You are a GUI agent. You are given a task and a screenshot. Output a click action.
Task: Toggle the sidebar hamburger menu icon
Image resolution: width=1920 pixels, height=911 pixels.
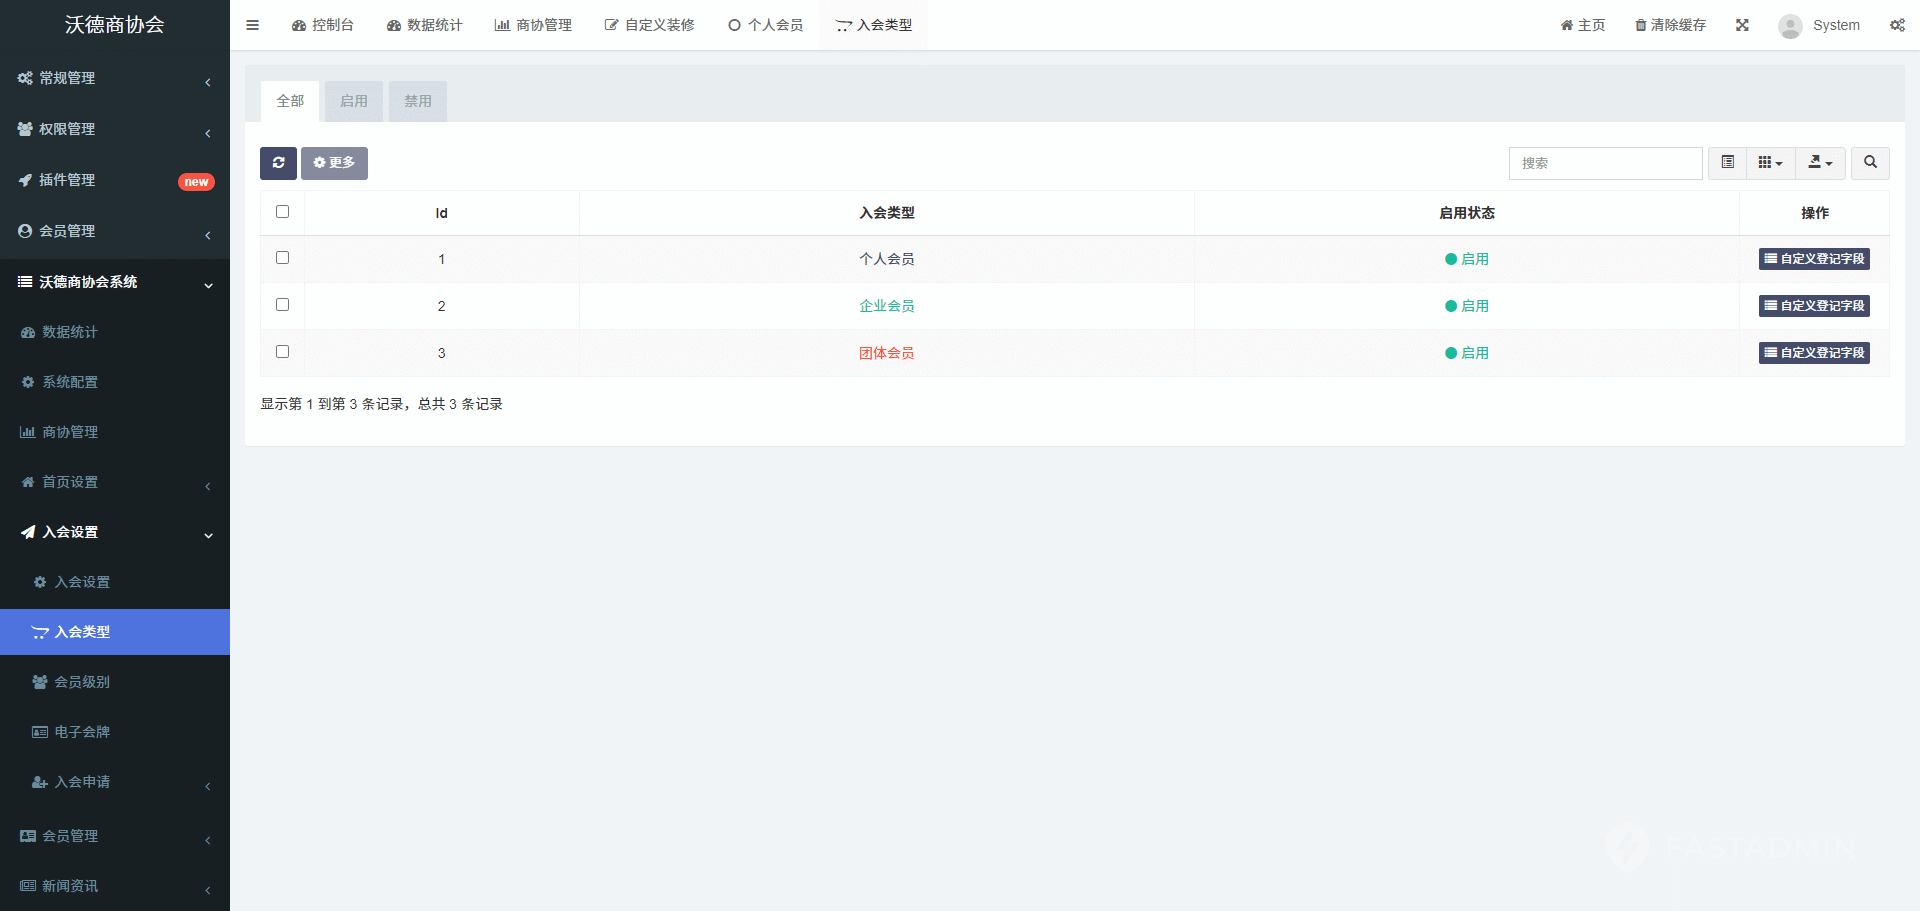tap(253, 25)
